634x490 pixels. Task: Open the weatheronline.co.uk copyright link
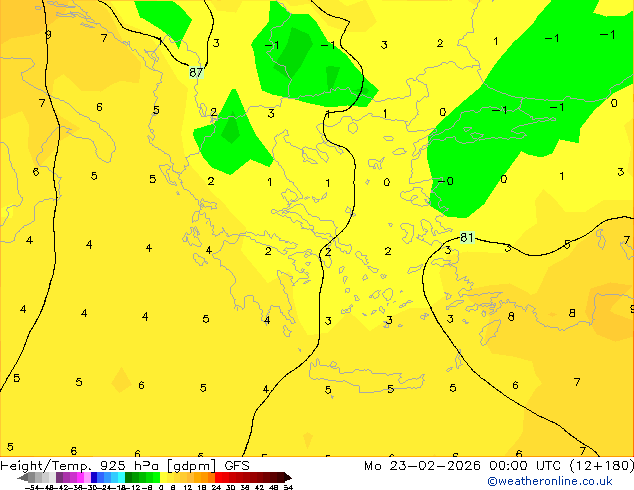click(x=550, y=481)
